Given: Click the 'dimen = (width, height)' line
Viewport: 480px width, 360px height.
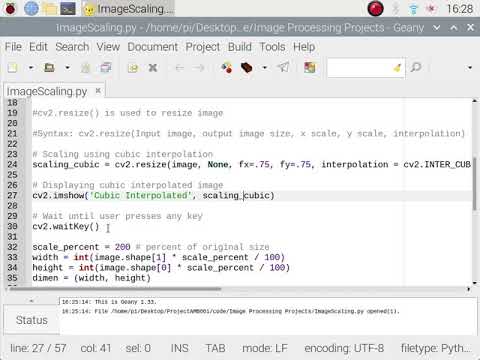Looking at the screenshot, I should click(x=91, y=278).
